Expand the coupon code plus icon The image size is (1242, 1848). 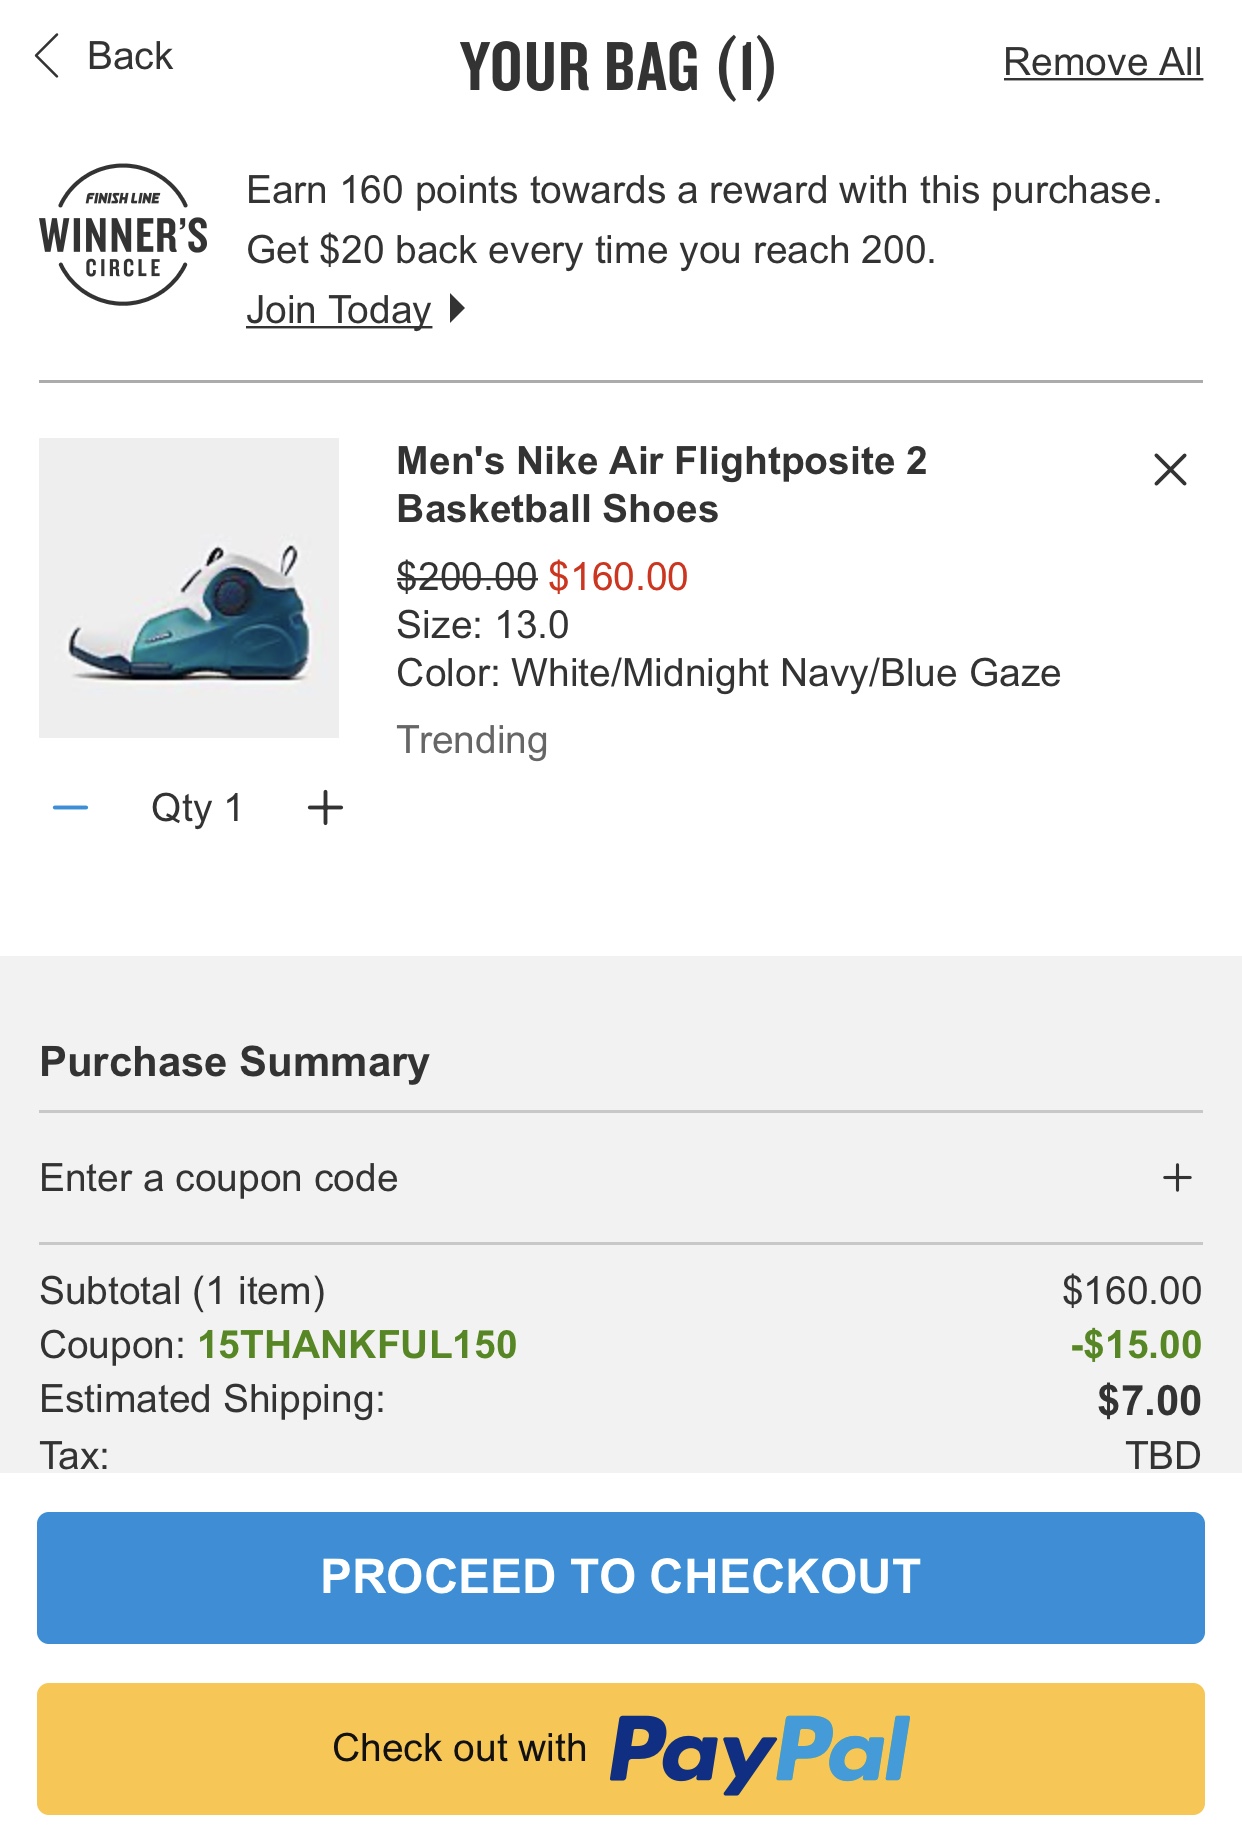pyautogui.click(x=1177, y=1178)
